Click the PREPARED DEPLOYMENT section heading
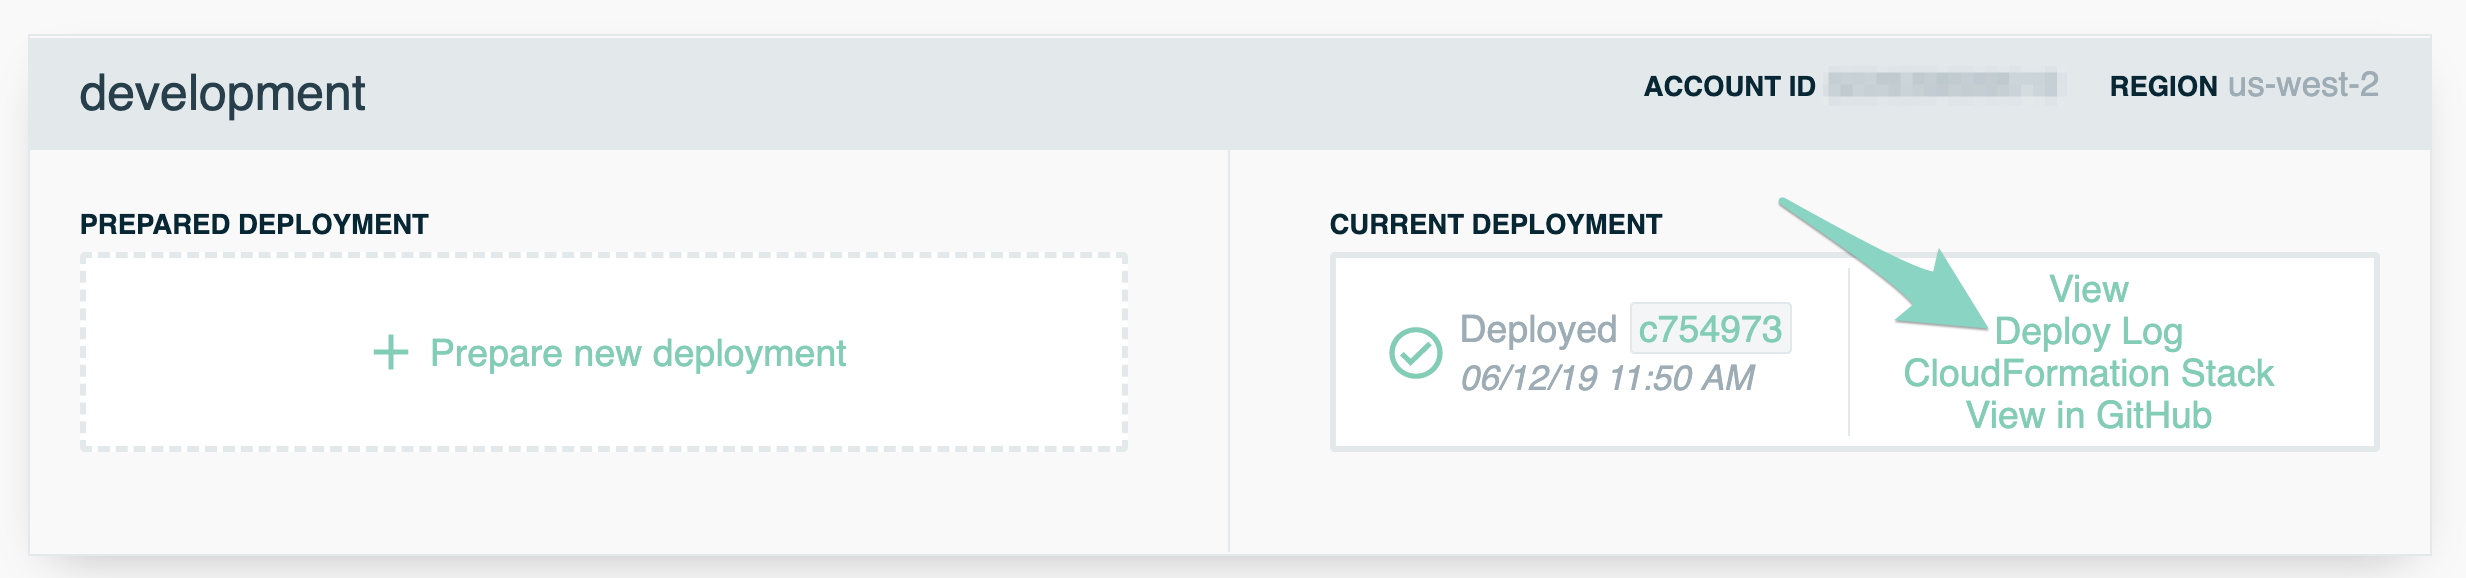The height and width of the screenshot is (578, 2466). [x=254, y=224]
